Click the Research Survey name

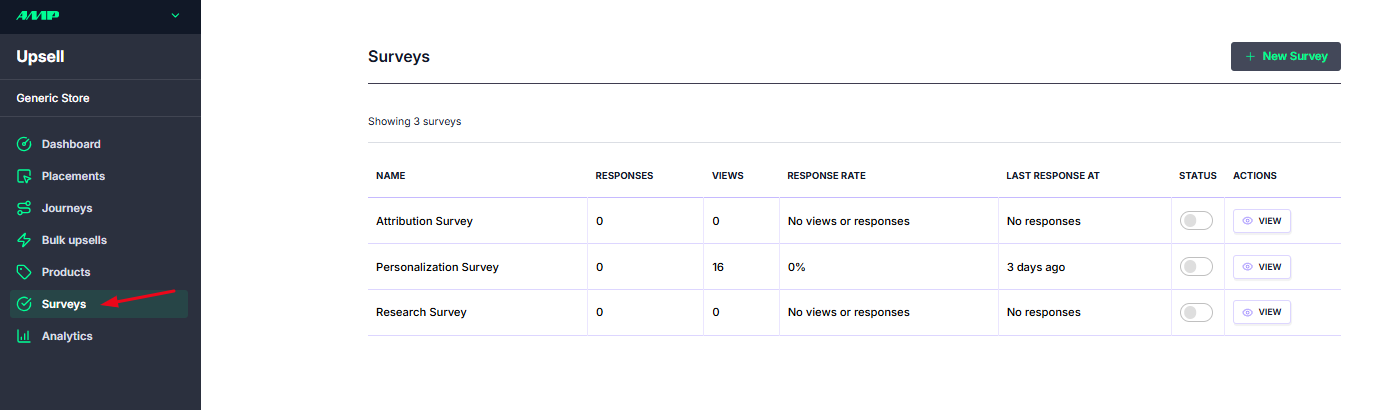421,312
